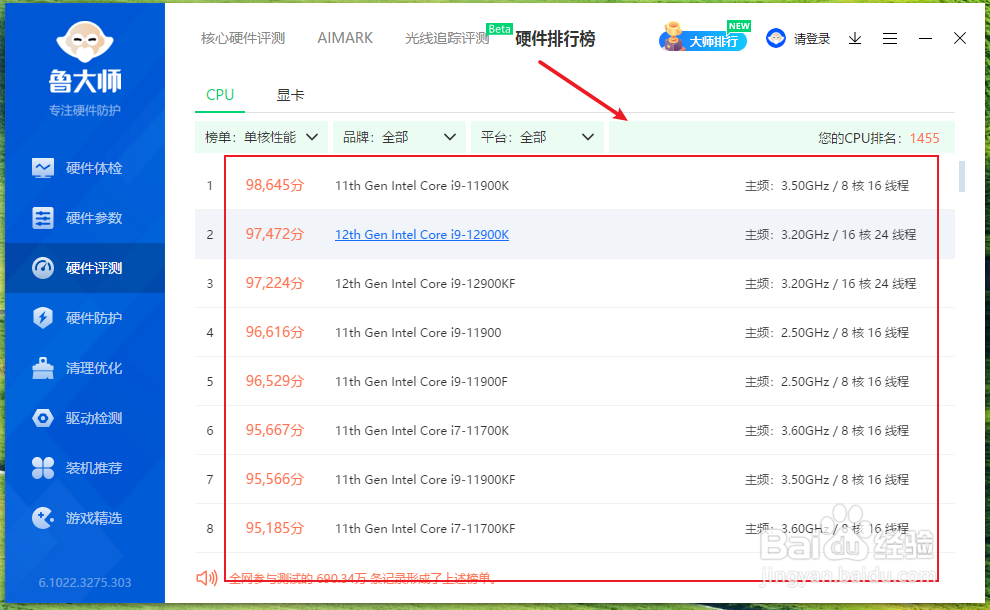Click score 95,667分
990x610 pixels.
(x=275, y=430)
